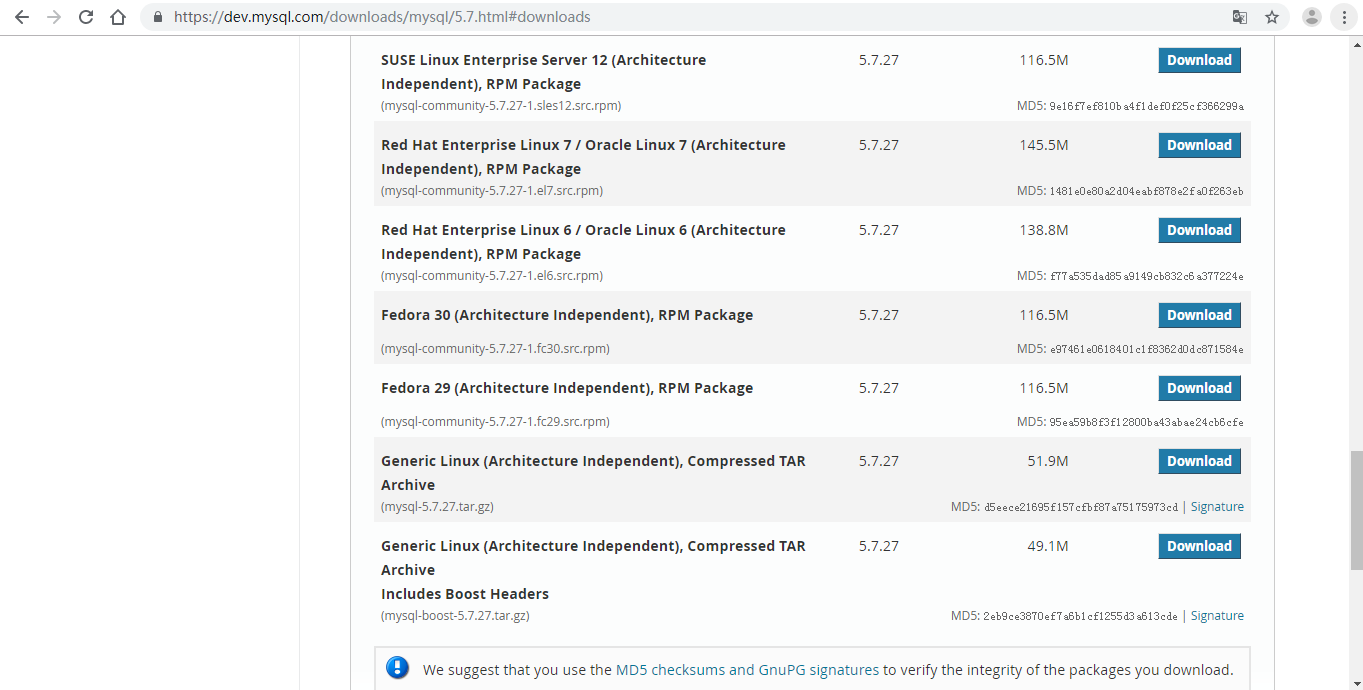Download the Fedora 30 RPM package
The image size is (1363, 690).
[1200, 315]
